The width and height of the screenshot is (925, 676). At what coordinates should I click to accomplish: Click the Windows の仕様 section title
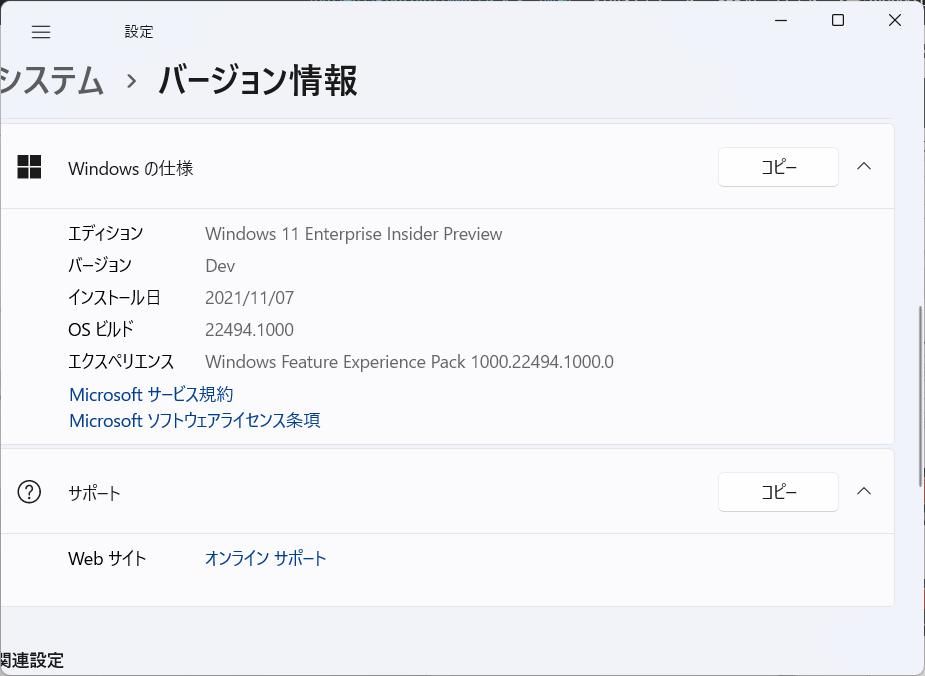[131, 169]
